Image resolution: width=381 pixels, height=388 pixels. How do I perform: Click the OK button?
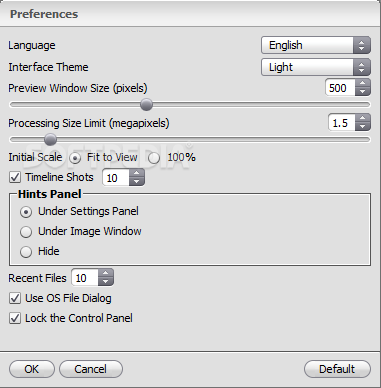pyautogui.click(x=32, y=369)
